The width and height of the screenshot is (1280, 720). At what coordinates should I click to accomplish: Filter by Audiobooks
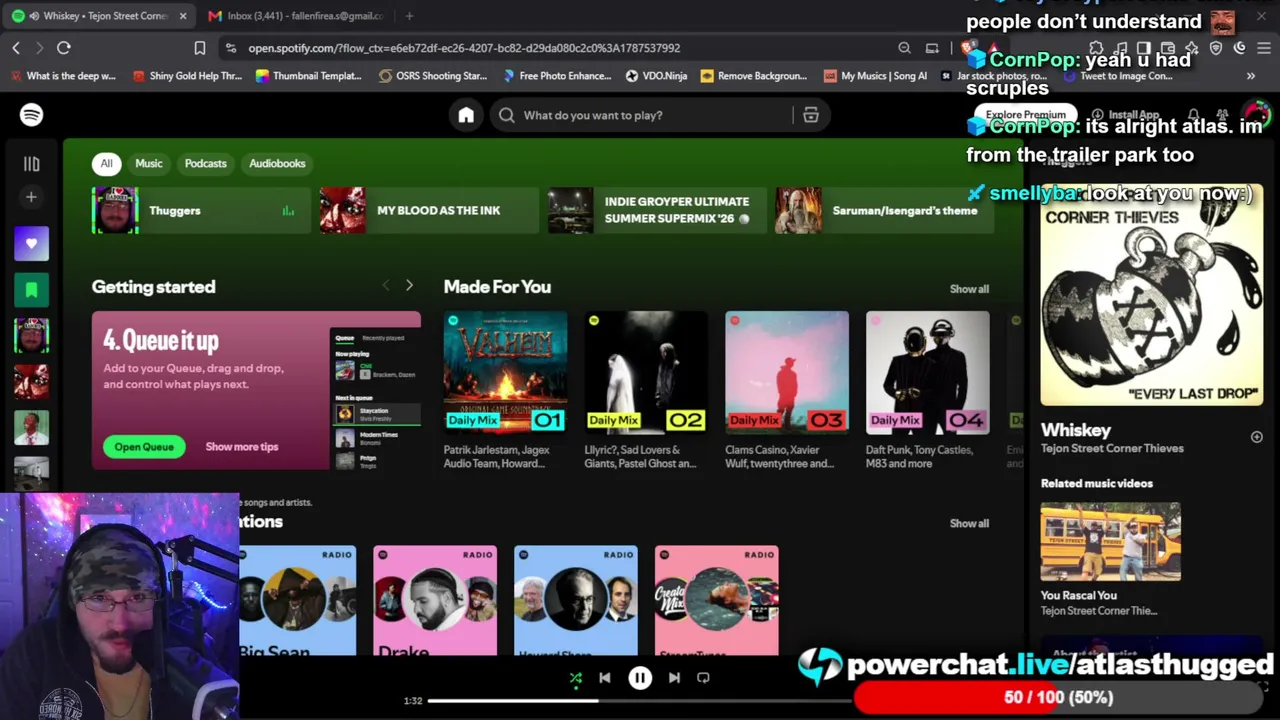tap(277, 163)
